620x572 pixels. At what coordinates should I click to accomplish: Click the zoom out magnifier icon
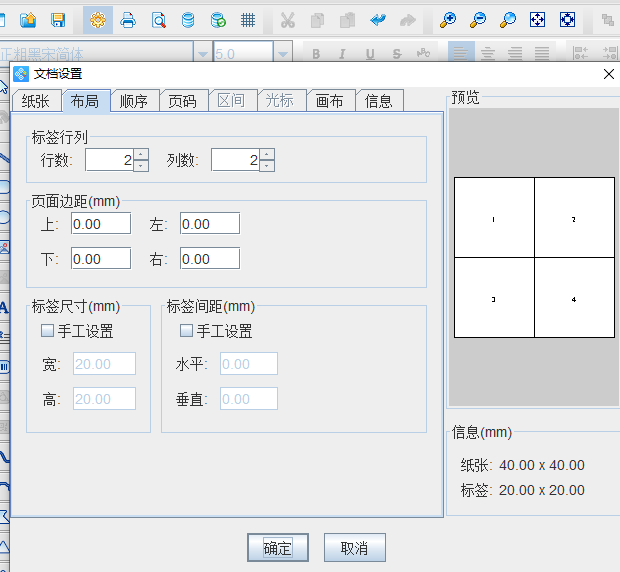[x=478, y=20]
